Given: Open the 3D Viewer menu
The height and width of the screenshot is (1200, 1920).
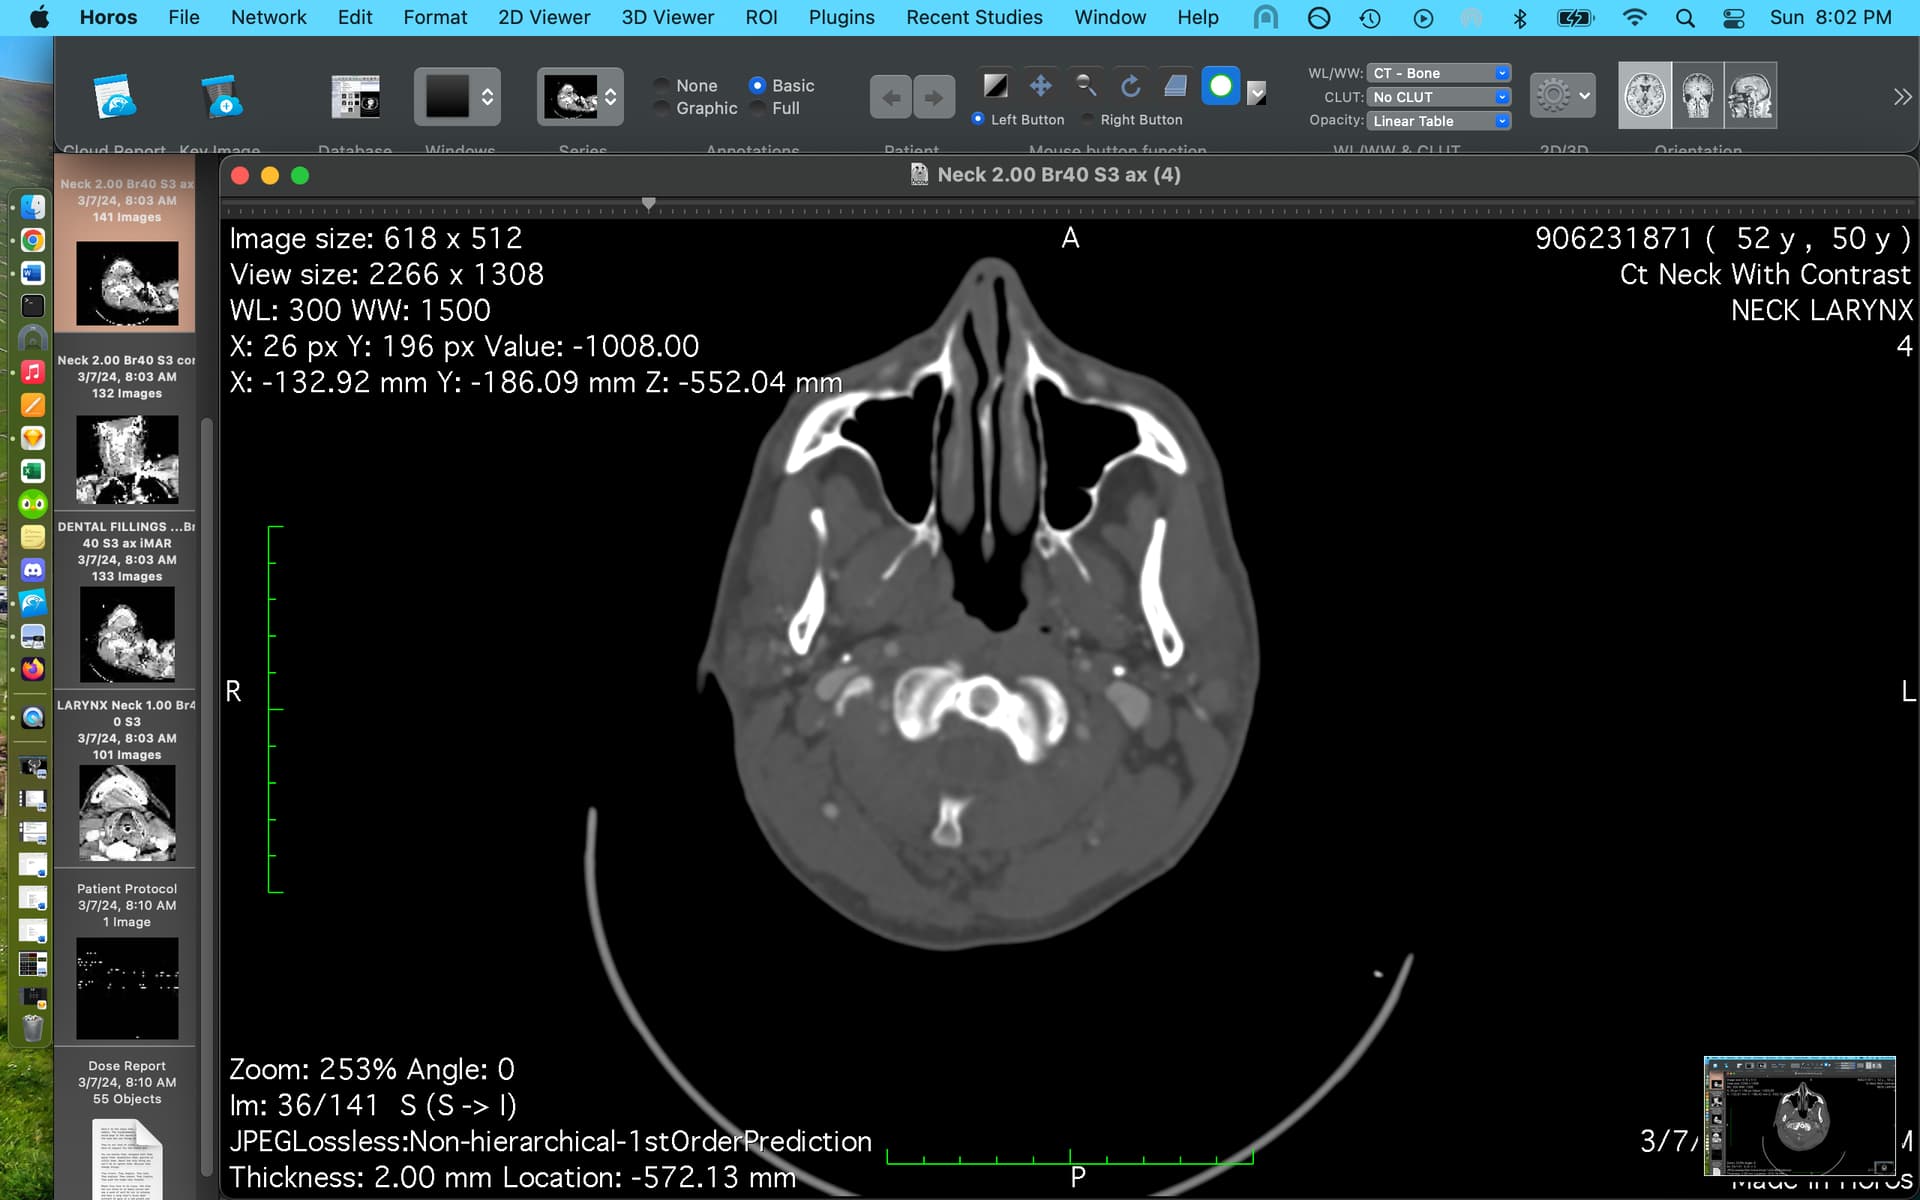Looking at the screenshot, I should [x=667, y=17].
